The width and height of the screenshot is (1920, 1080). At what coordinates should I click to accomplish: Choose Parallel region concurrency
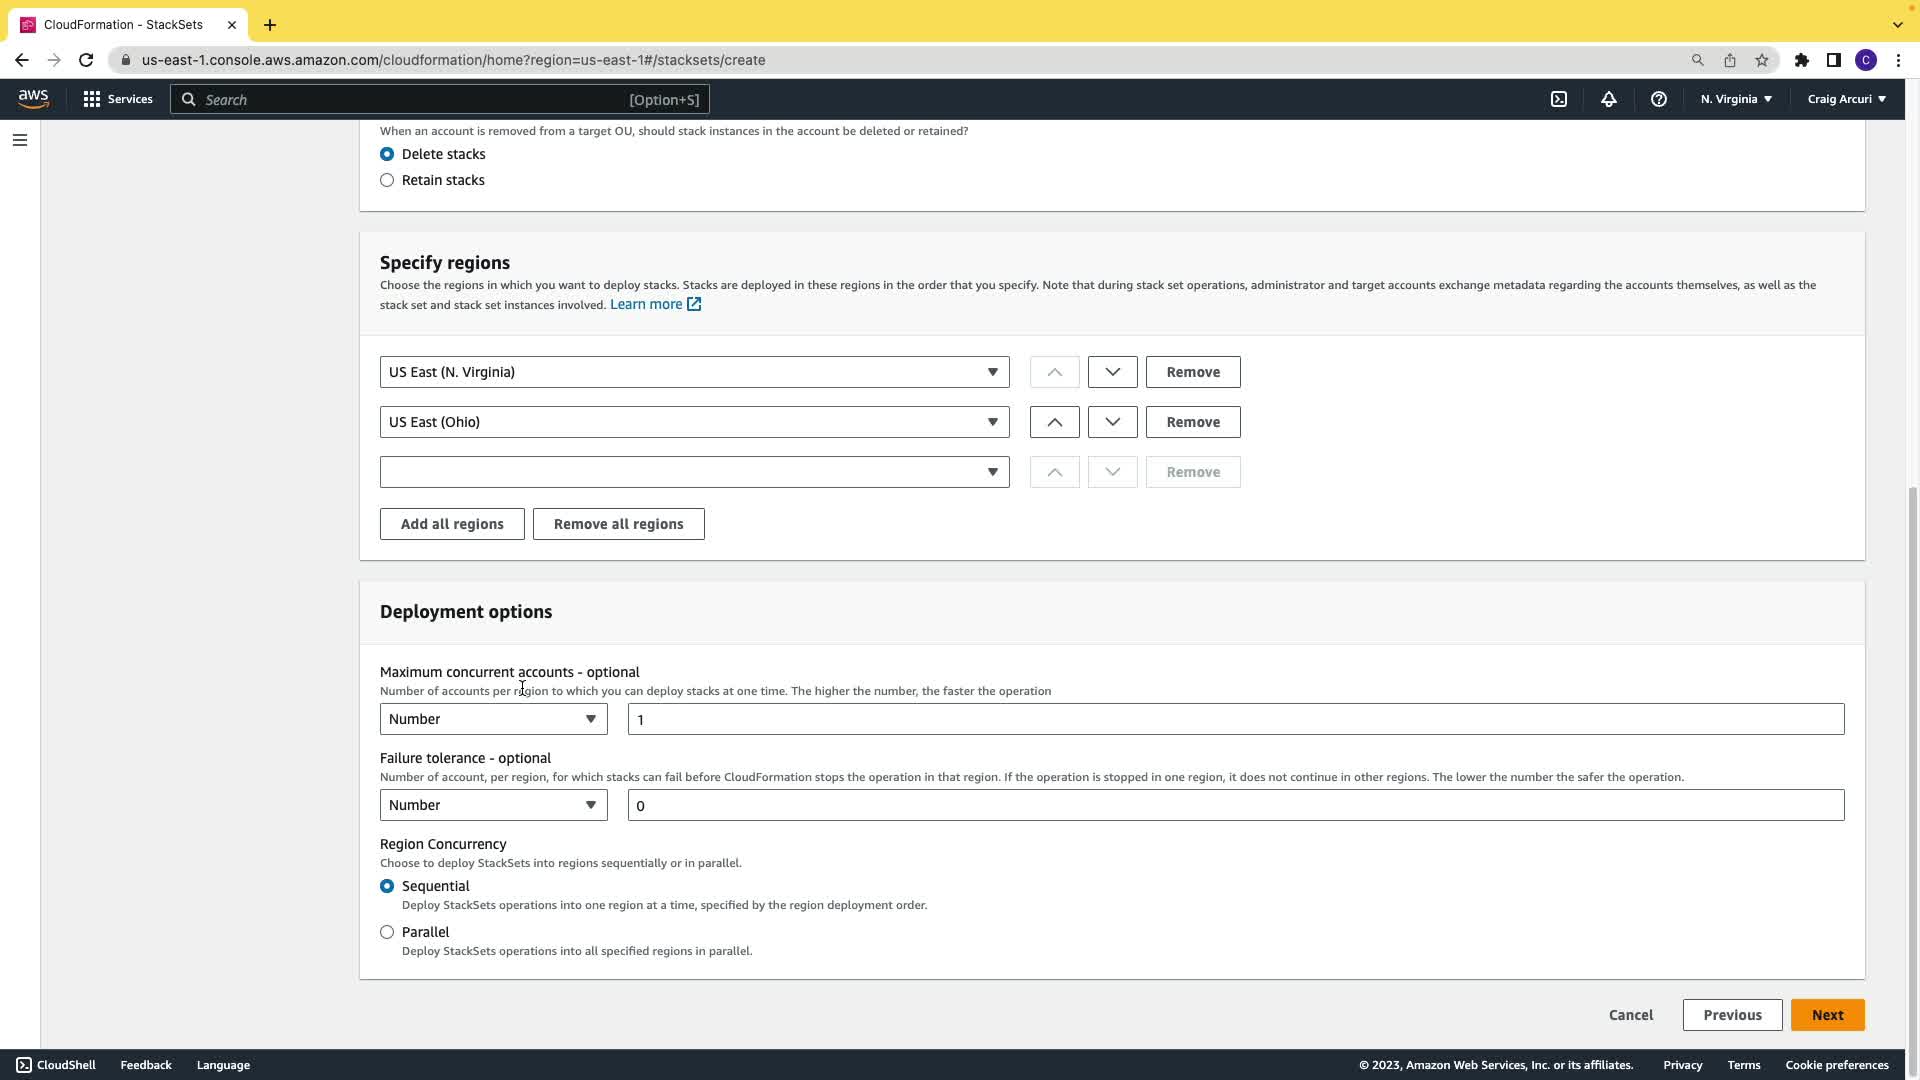(x=387, y=932)
